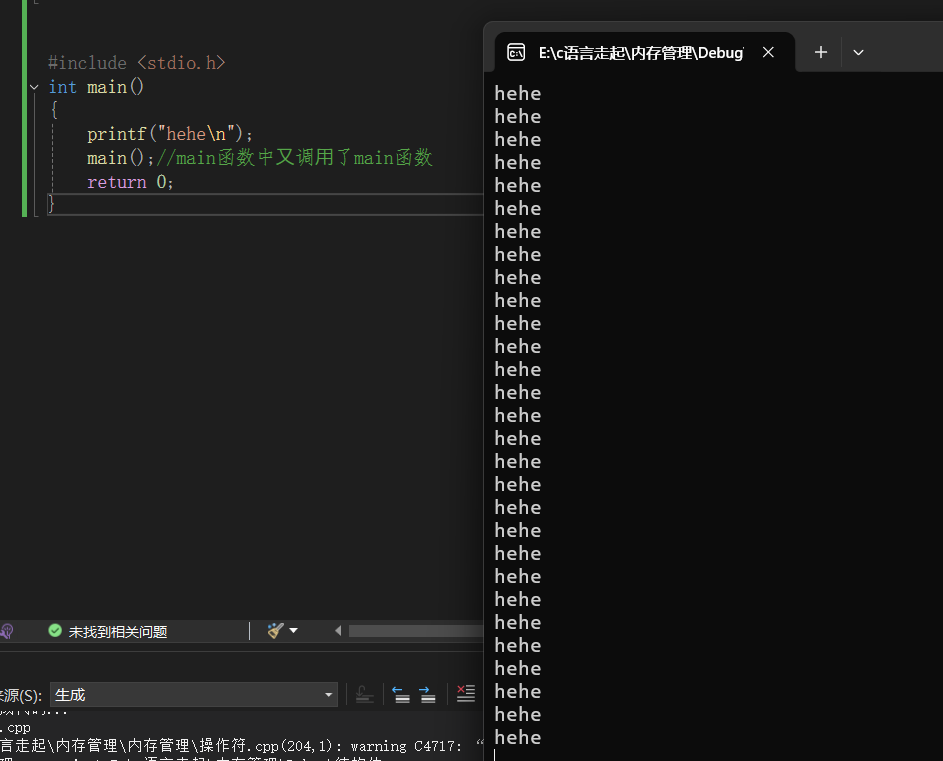Clear all output with red X icon

465,694
